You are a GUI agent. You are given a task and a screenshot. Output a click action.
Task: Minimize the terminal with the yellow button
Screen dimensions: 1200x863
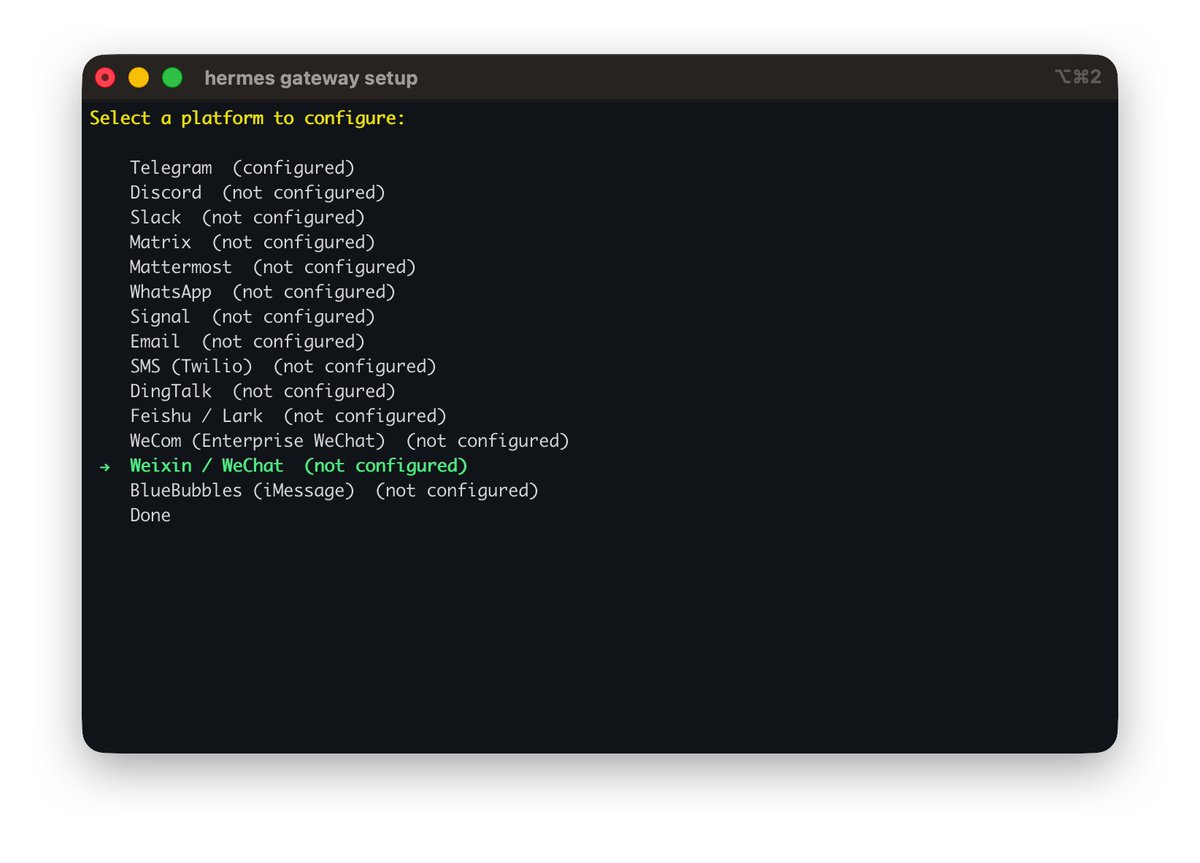[139, 77]
